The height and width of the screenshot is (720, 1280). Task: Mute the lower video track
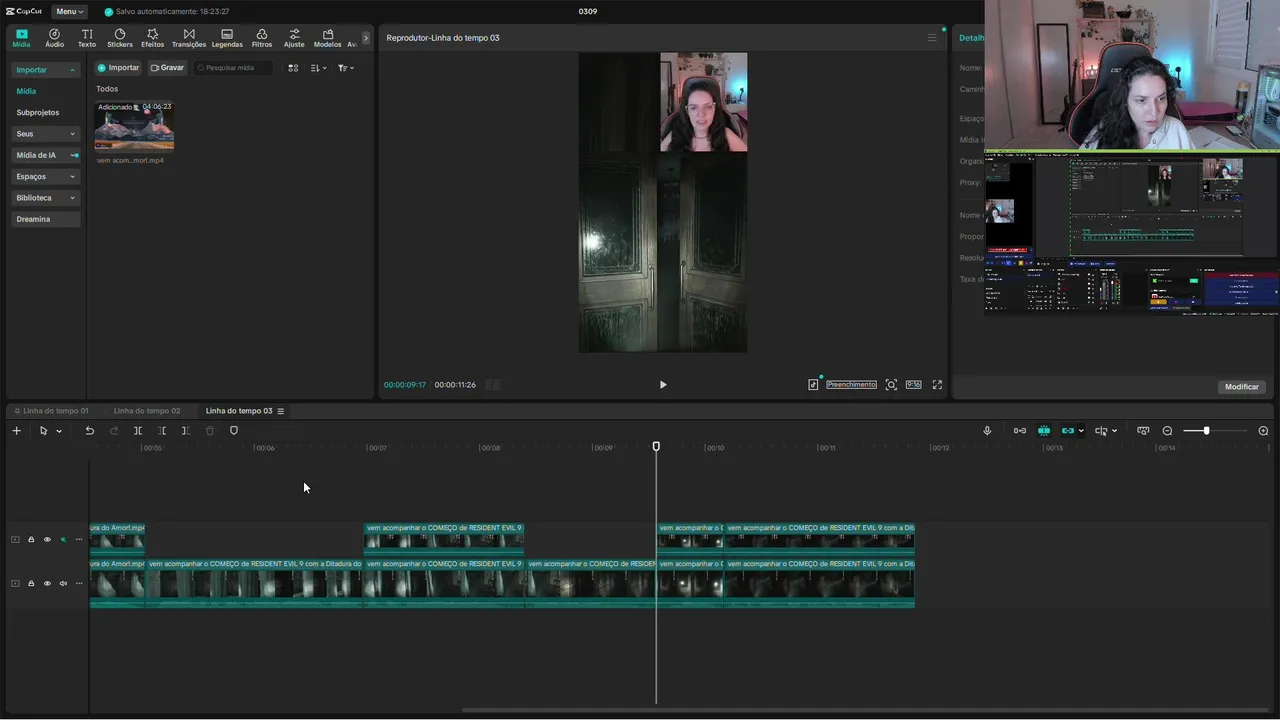(63, 584)
